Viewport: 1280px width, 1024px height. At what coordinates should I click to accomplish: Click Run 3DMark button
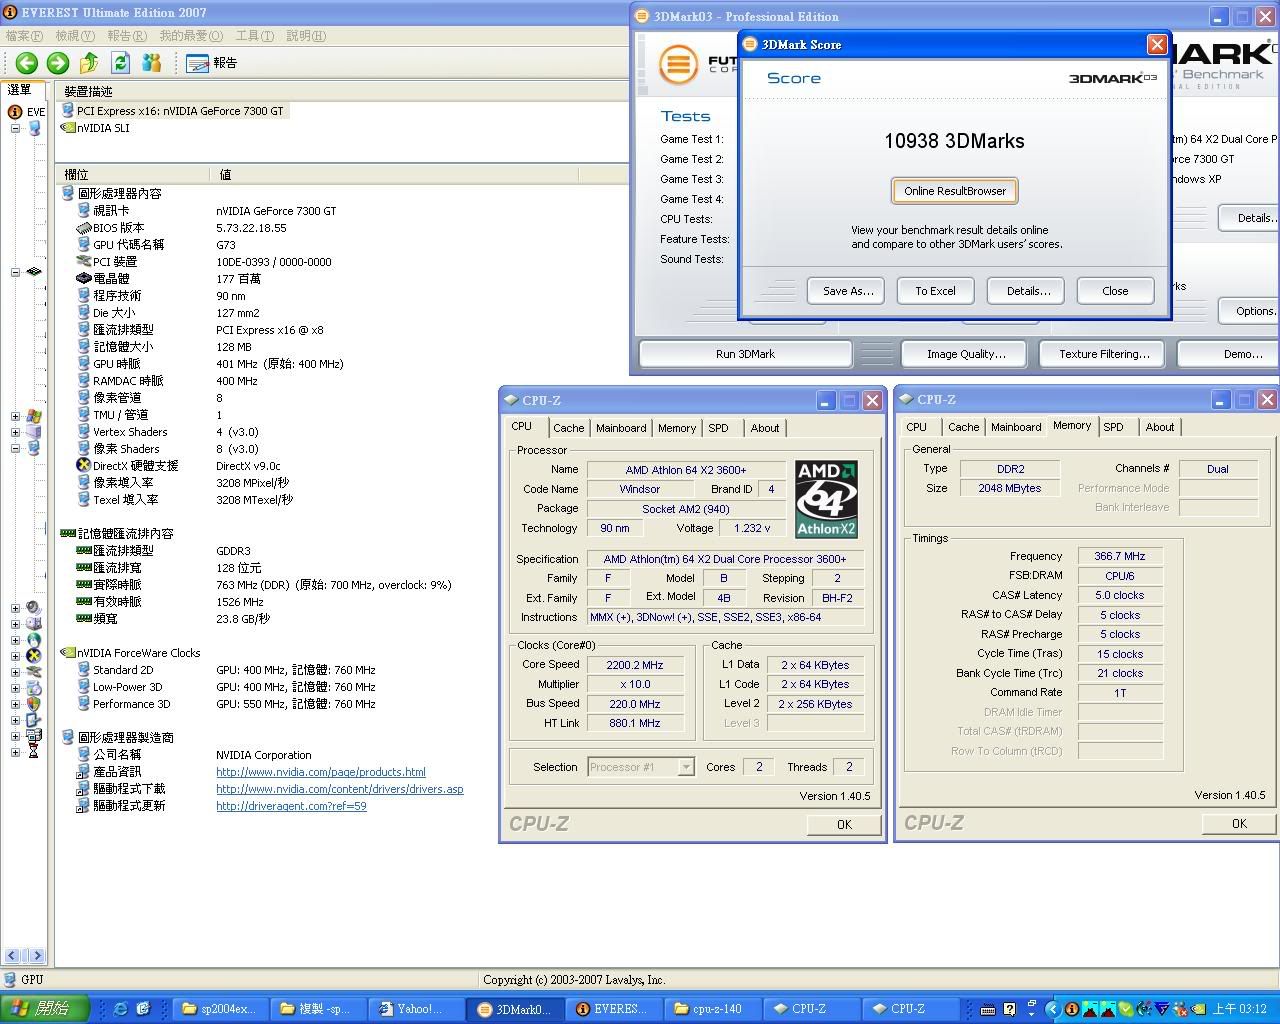pyautogui.click(x=745, y=354)
